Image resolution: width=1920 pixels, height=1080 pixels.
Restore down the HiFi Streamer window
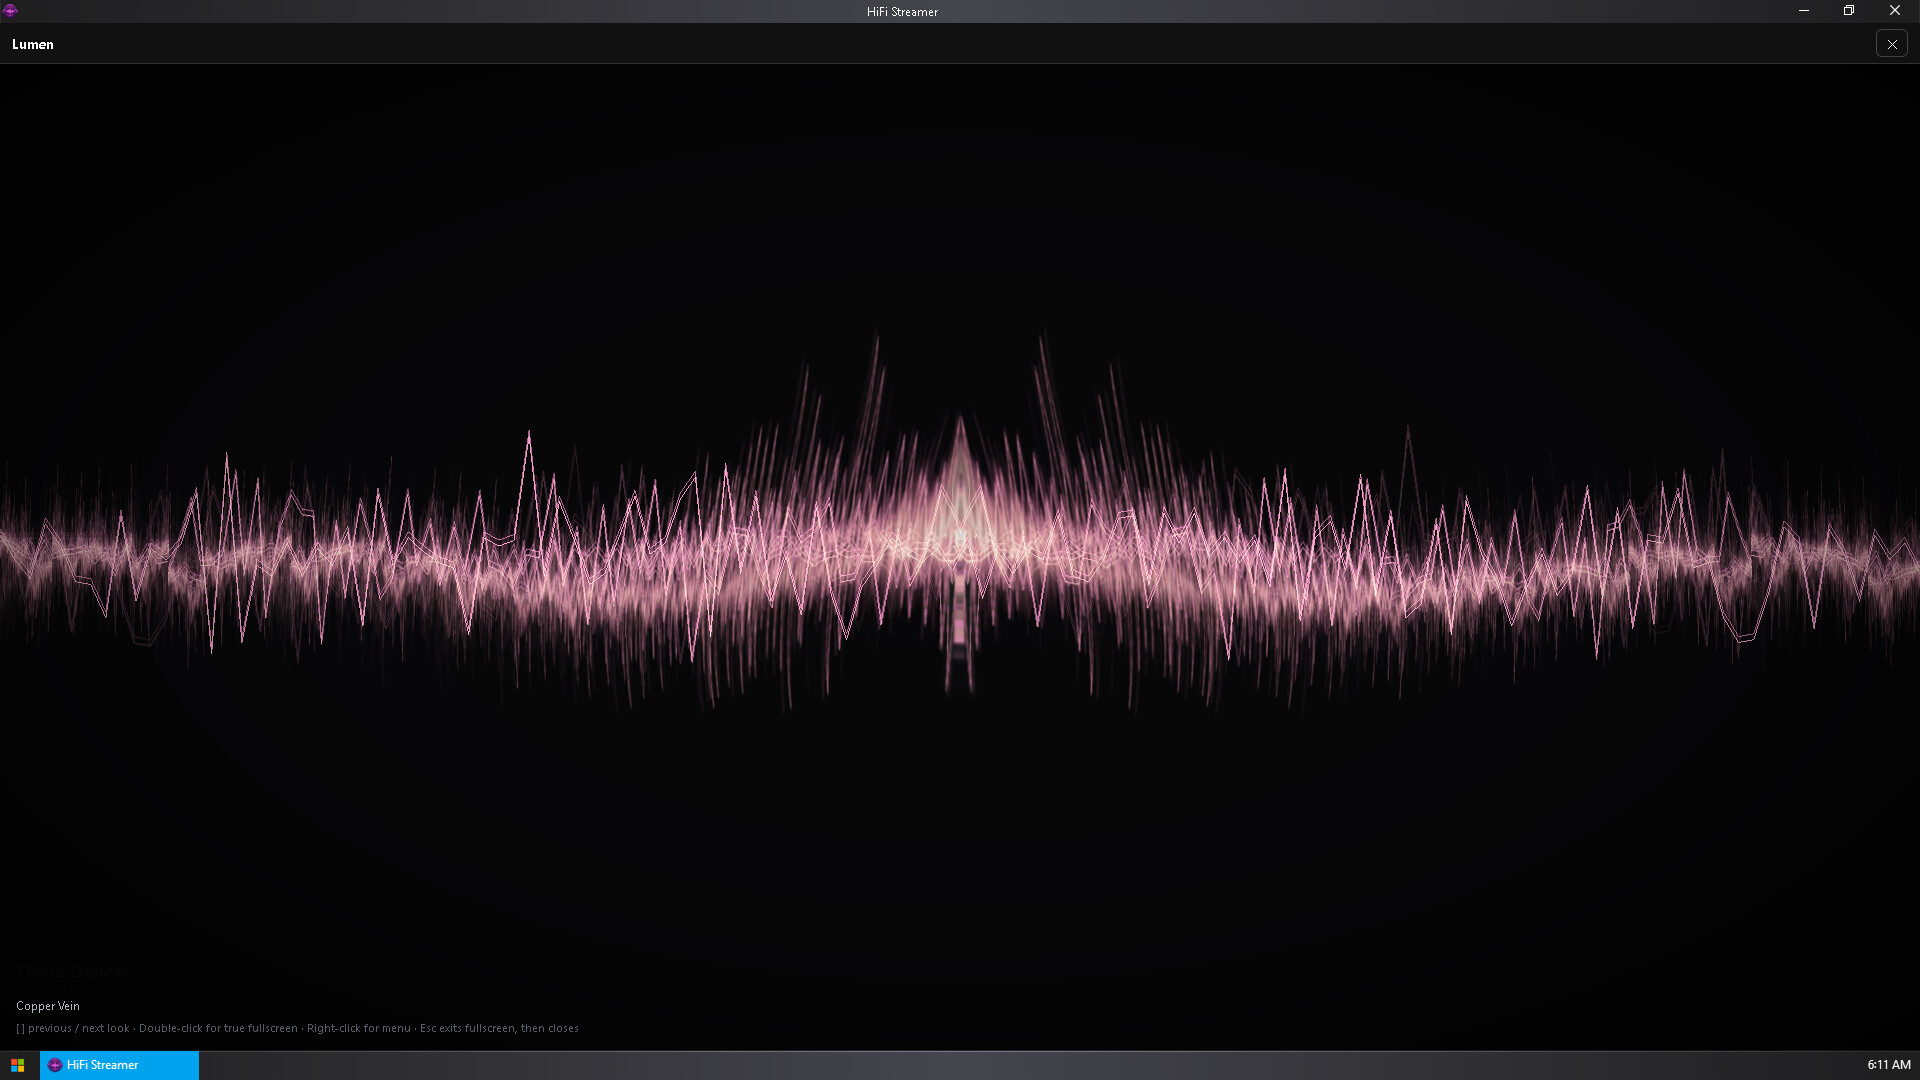pos(1849,11)
